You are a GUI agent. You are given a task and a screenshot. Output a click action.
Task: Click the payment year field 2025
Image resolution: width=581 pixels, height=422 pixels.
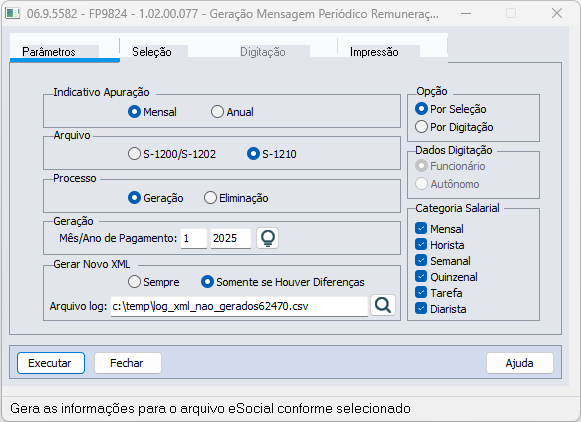coord(230,238)
